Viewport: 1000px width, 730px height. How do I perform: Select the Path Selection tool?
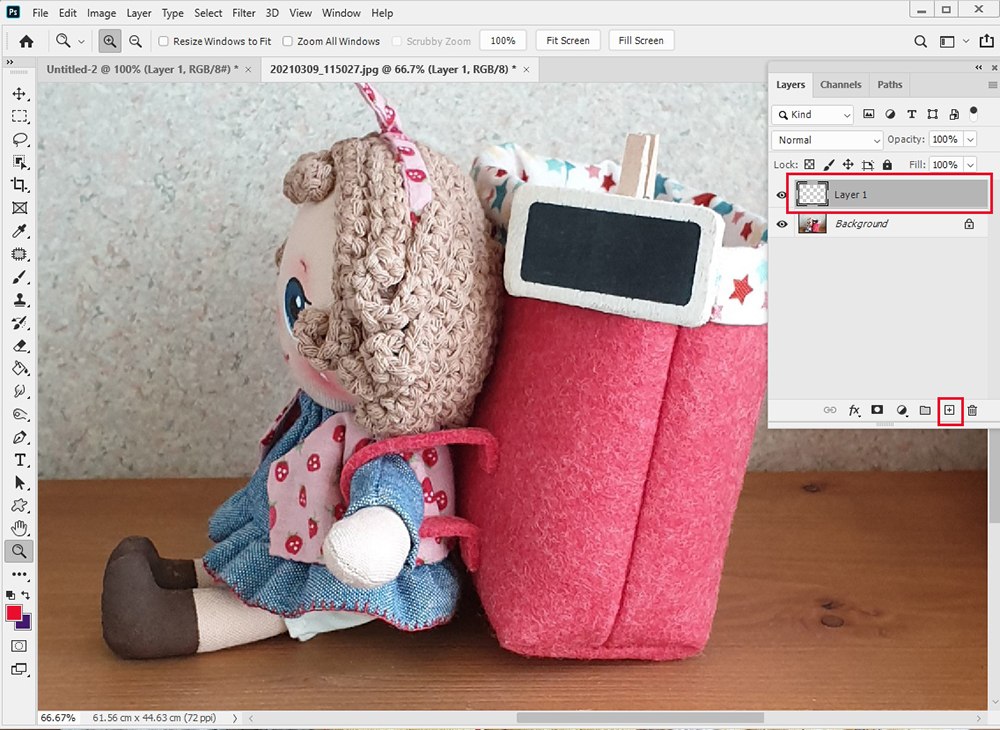click(19, 483)
